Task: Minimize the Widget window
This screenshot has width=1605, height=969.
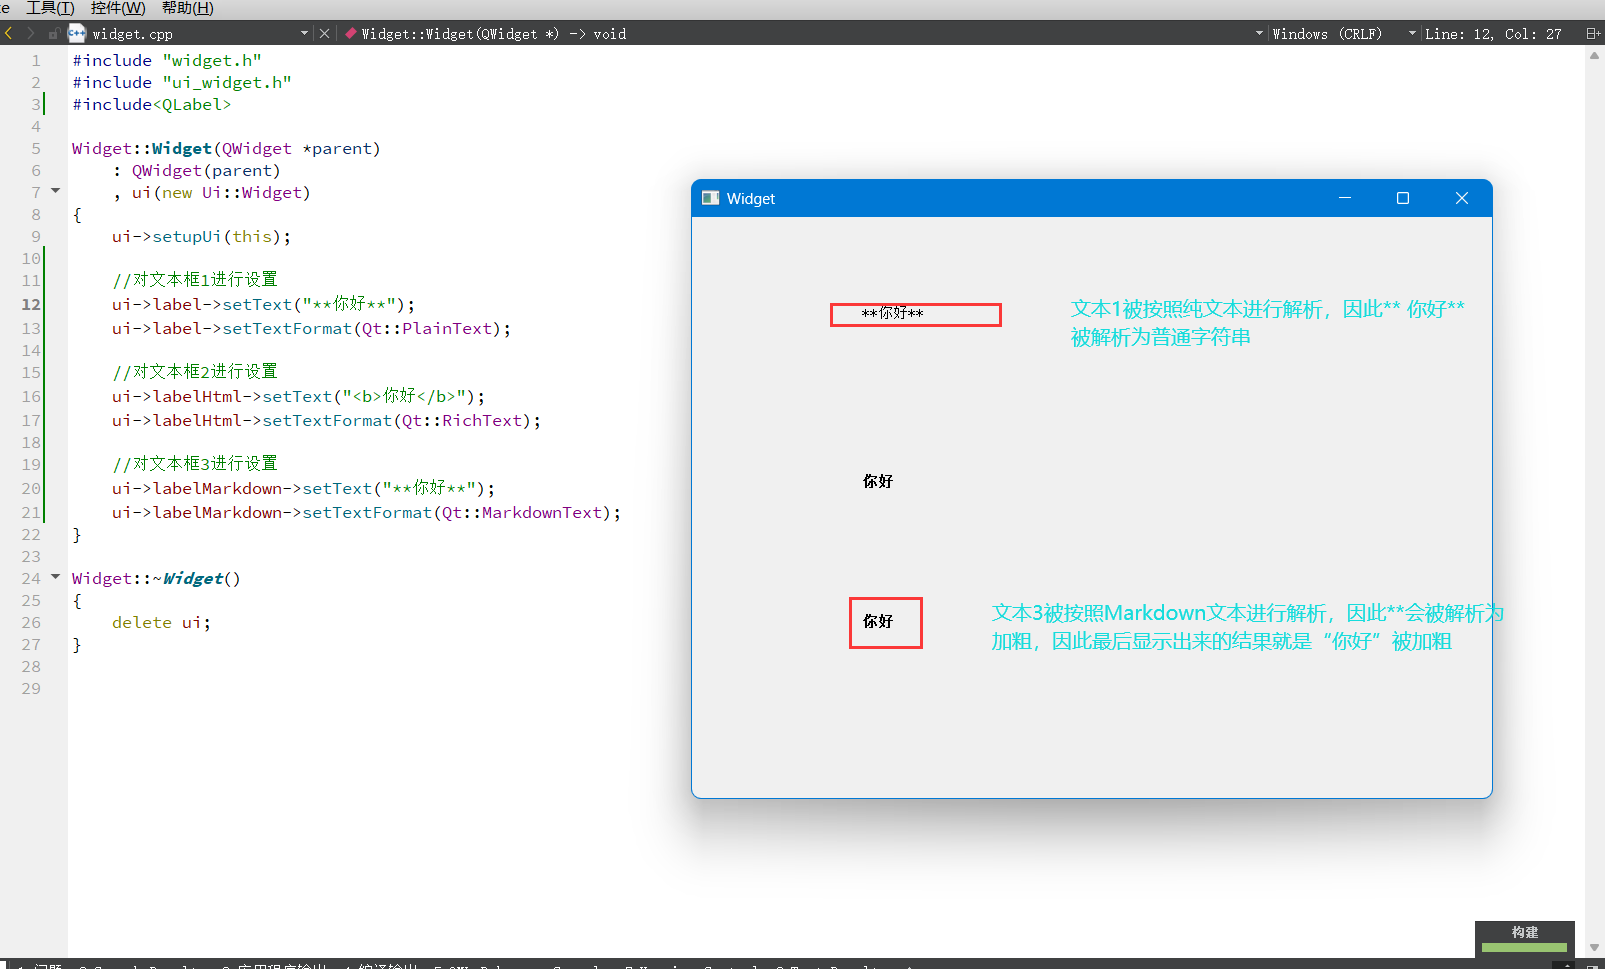Action: tap(1345, 198)
